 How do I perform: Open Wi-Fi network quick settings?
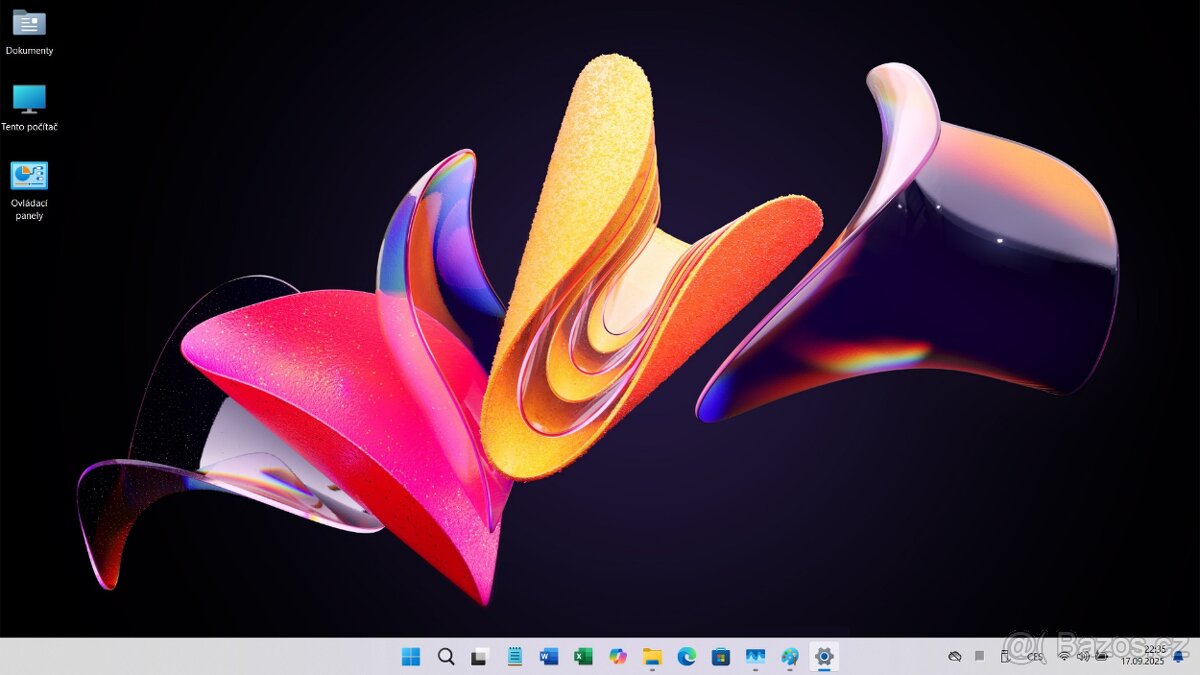(x=1064, y=657)
